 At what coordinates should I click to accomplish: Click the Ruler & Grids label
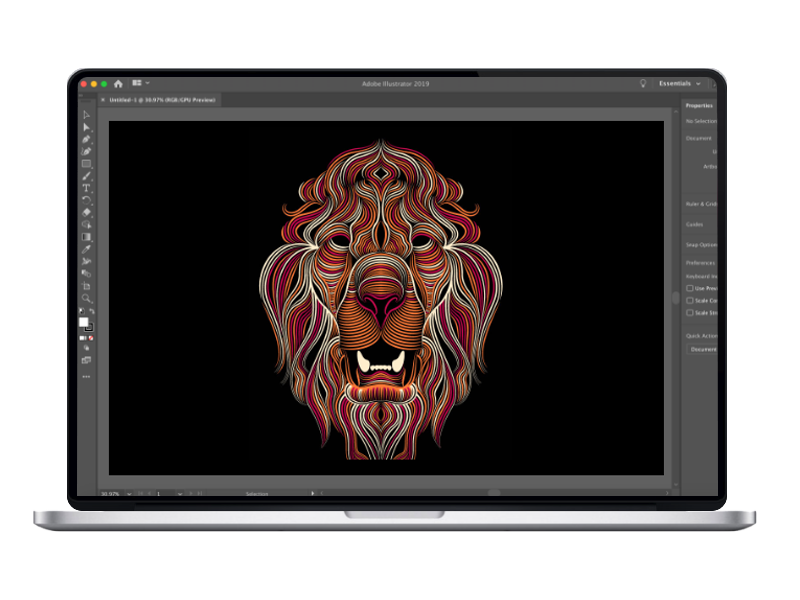701,204
